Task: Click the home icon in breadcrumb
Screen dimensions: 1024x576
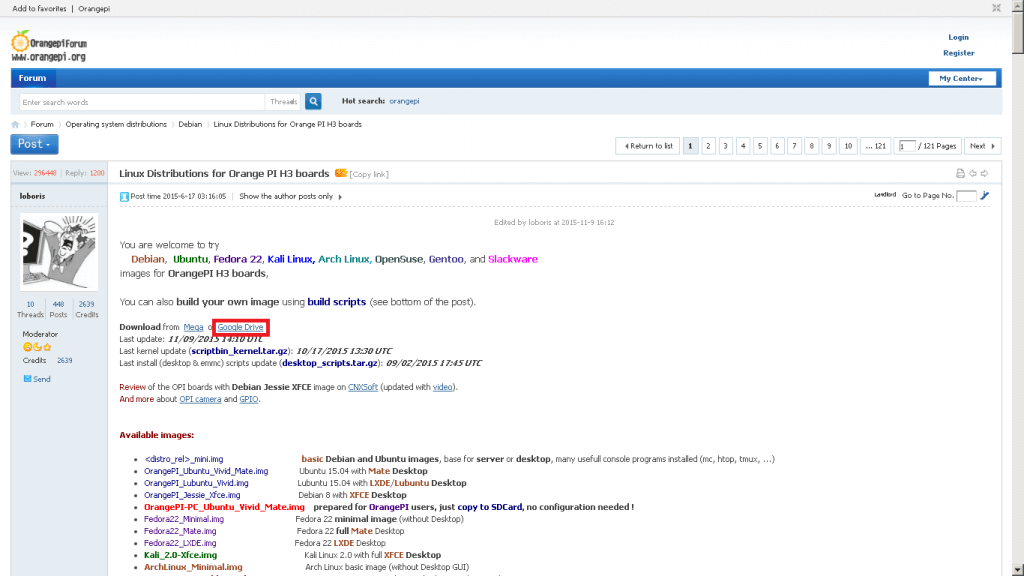Action: (16, 124)
